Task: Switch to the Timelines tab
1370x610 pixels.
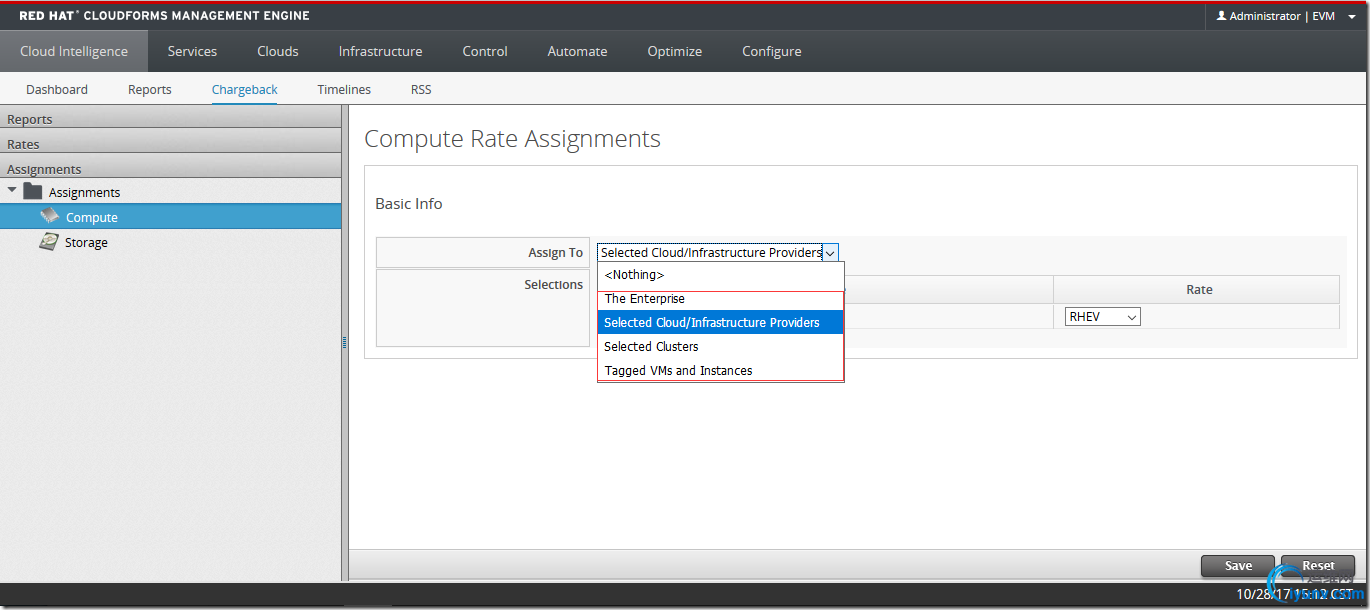Action: 344,89
